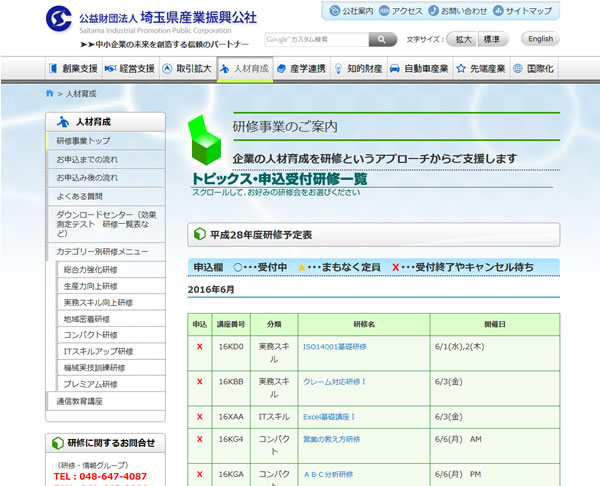Screen dimensions: 600x486
Task: Click course number 16KG4 cell
Action: point(231,446)
